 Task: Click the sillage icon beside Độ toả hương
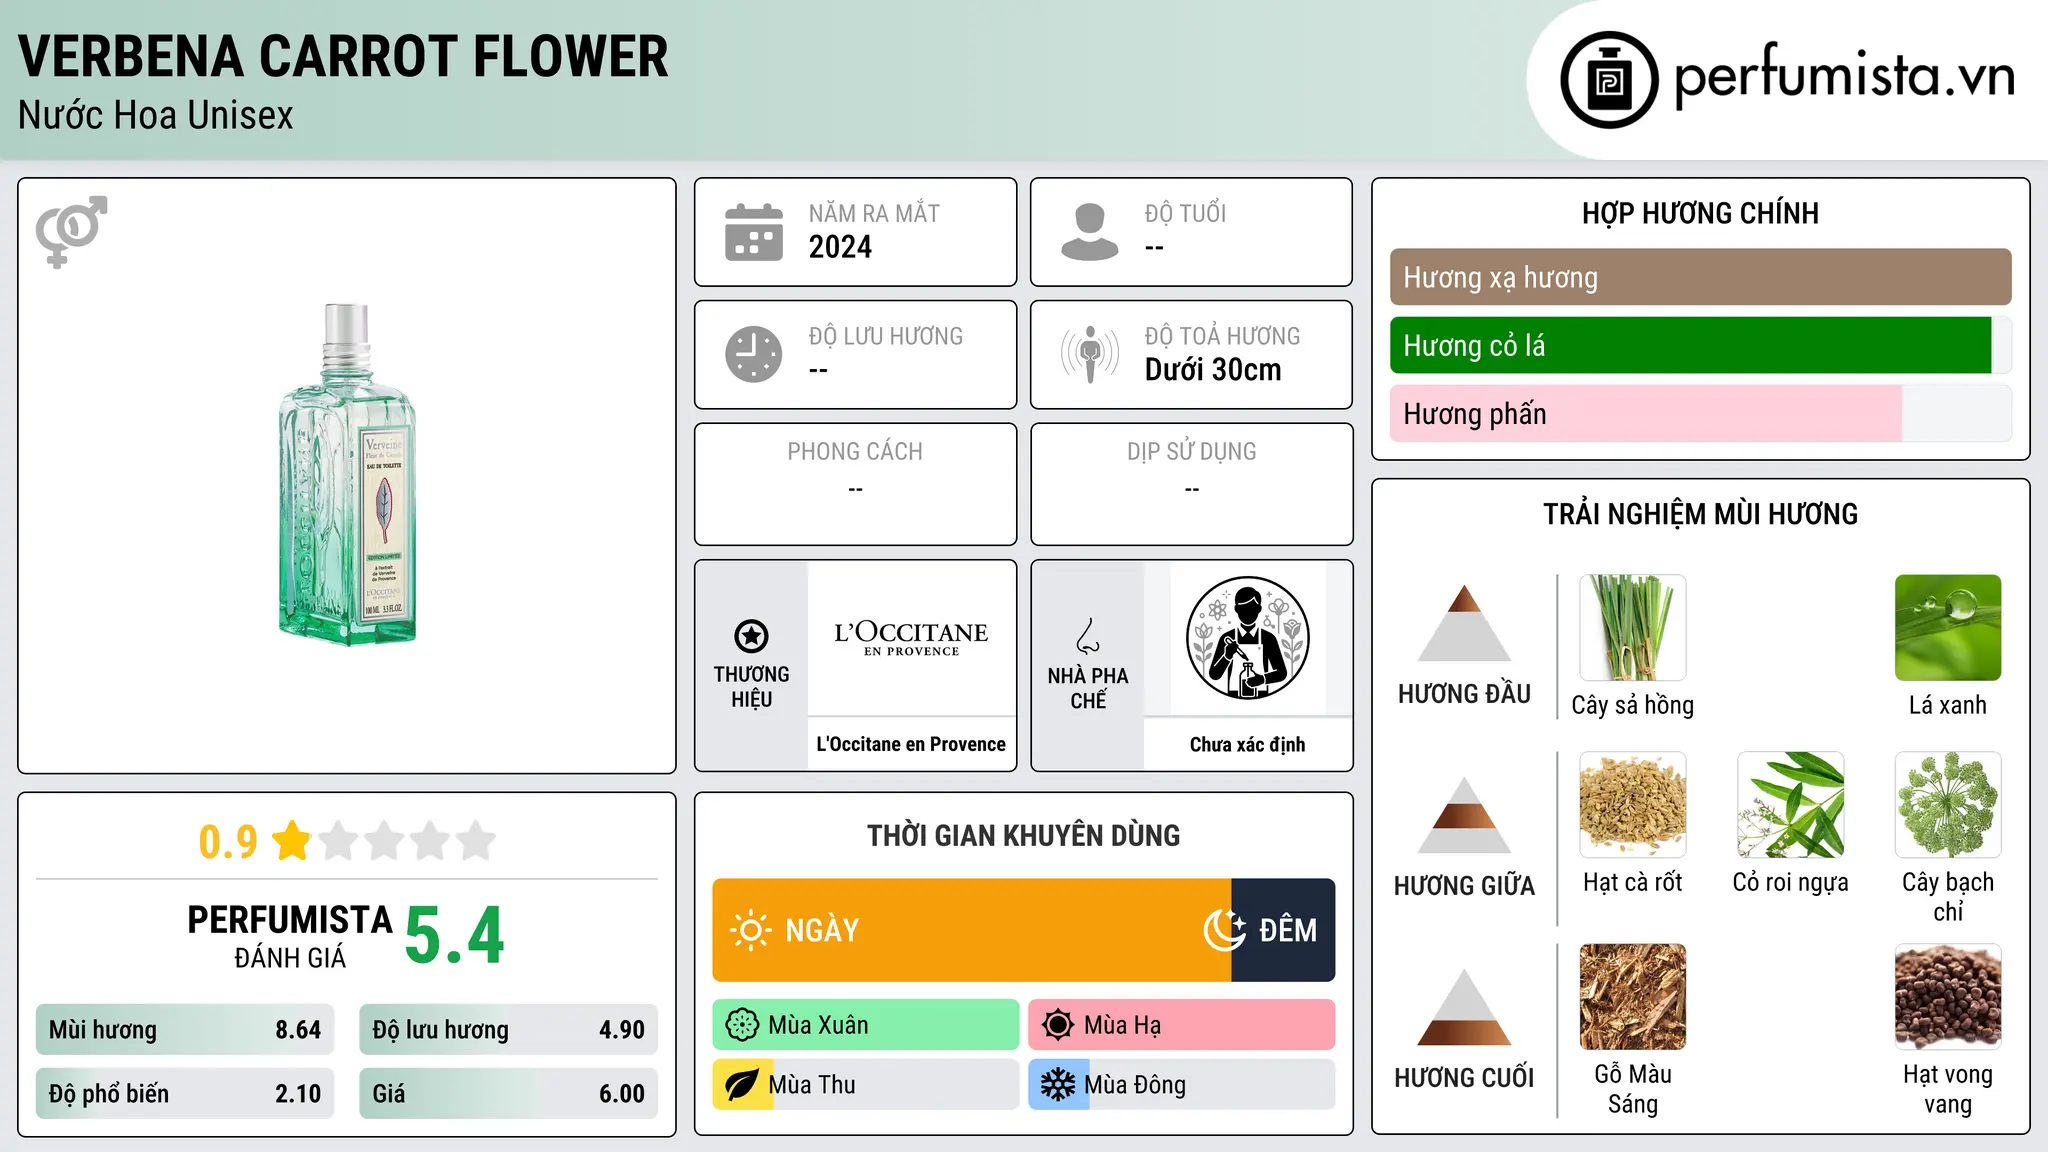[x=1090, y=354]
